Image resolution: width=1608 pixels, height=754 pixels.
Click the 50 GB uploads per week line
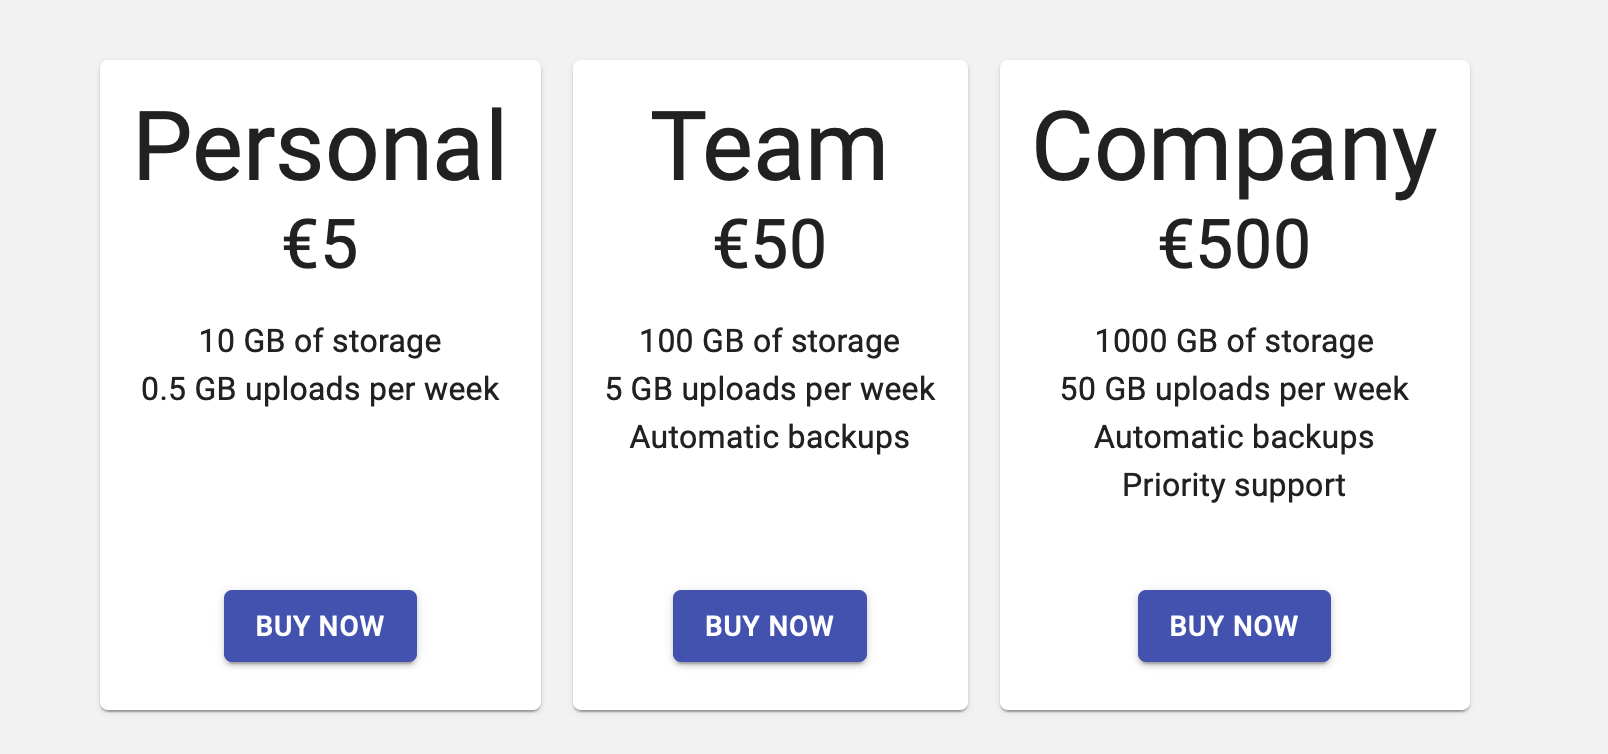[x=1234, y=389]
